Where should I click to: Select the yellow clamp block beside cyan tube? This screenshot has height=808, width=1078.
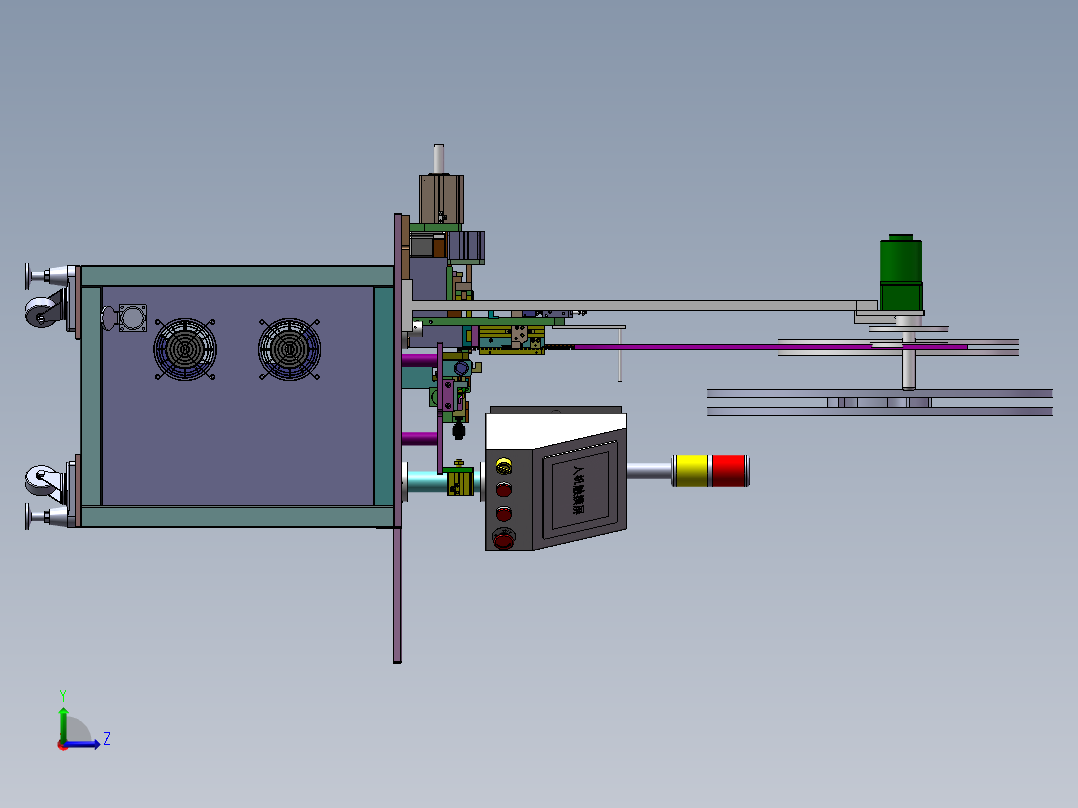pos(459,480)
